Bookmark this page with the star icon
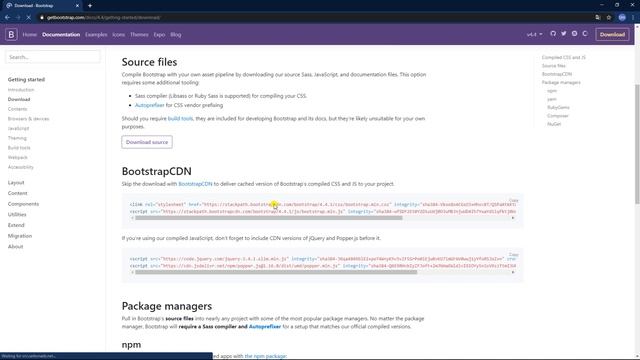The width and height of the screenshot is (640, 360). coord(609,18)
